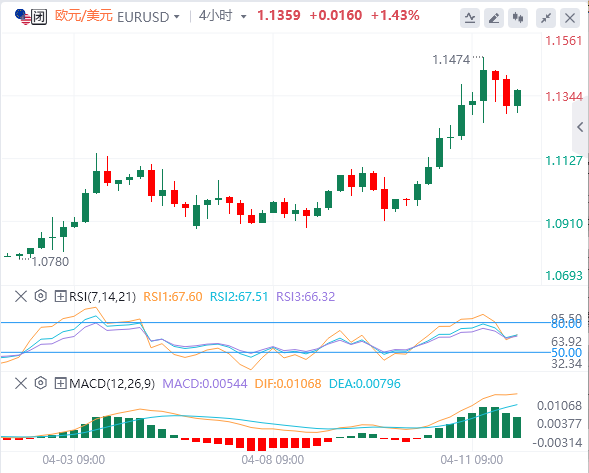589x473 pixels.
Task: Click the RSI 63.92 axis value
Action: coord(566,342)
